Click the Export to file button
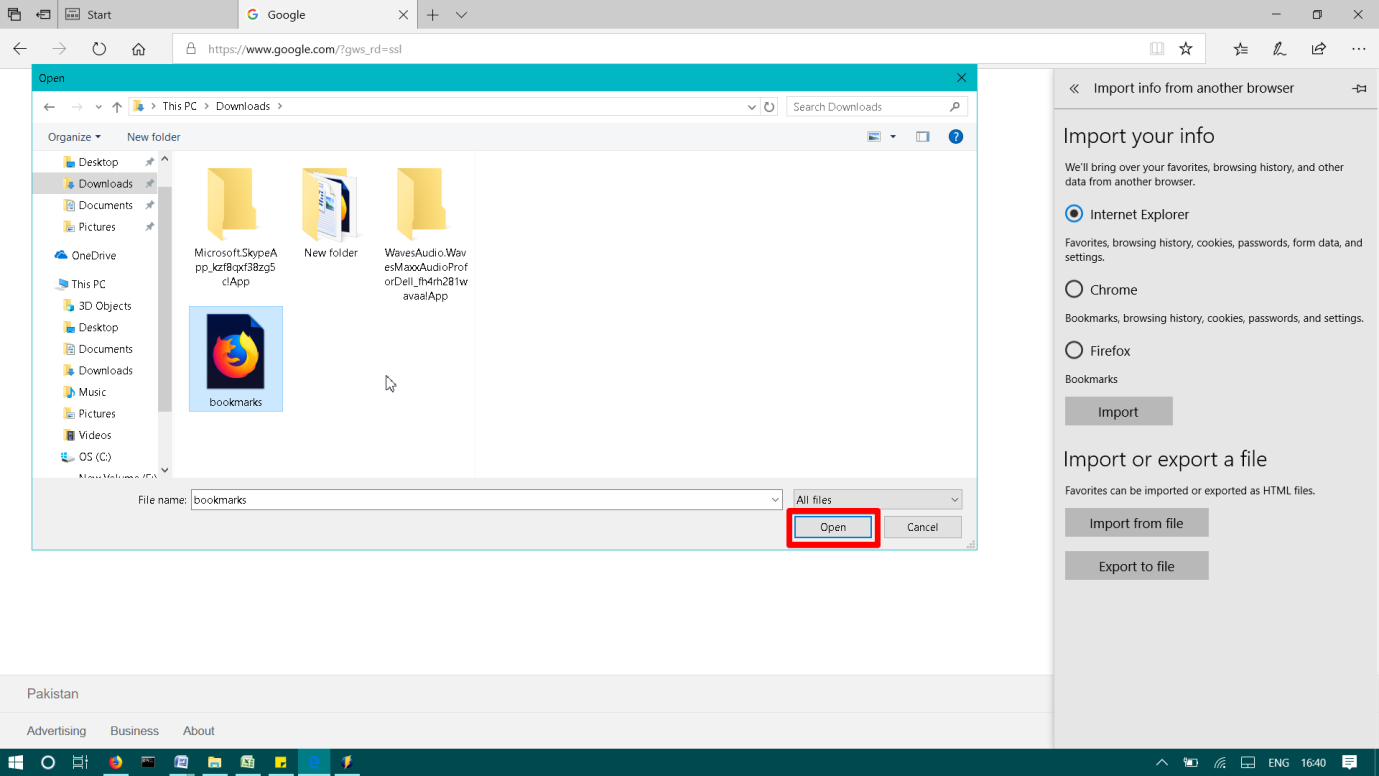This screenshot has height=776, width=1379. [1136, 566]
